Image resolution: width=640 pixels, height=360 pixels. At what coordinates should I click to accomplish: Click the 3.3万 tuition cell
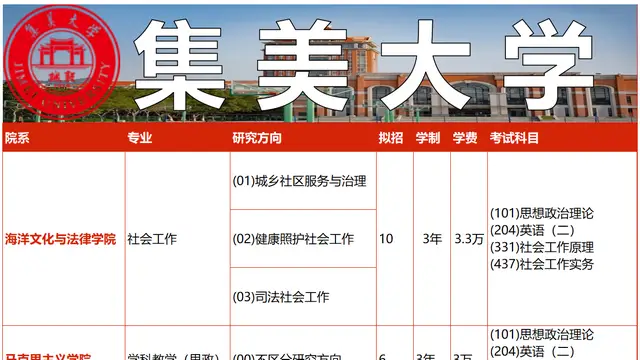pos(469,239)
